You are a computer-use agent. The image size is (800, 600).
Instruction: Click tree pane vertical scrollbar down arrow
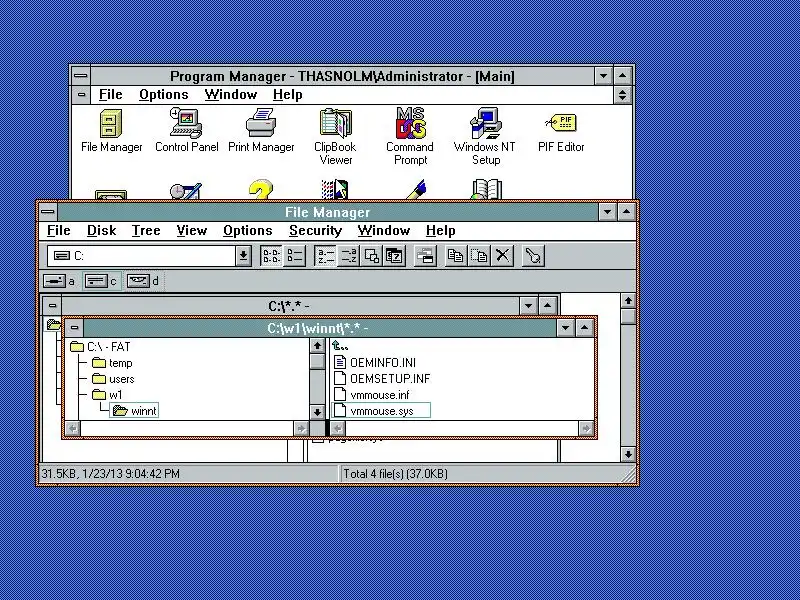(317, 412)
